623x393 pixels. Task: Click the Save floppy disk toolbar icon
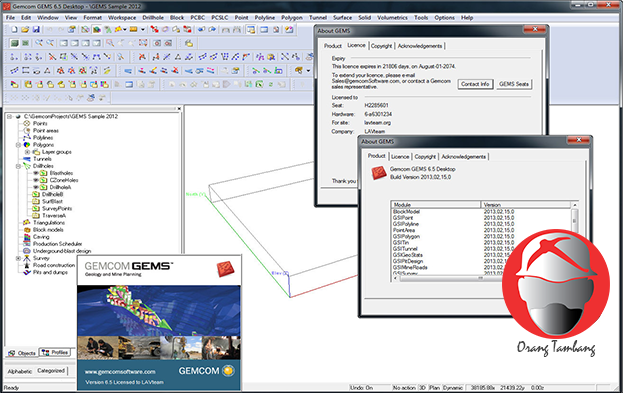[x=36, y=29]
